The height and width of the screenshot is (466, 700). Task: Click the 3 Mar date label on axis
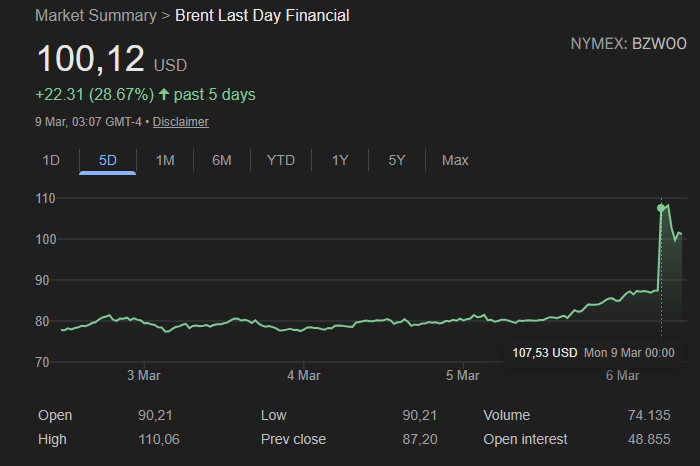coord(143,375)
